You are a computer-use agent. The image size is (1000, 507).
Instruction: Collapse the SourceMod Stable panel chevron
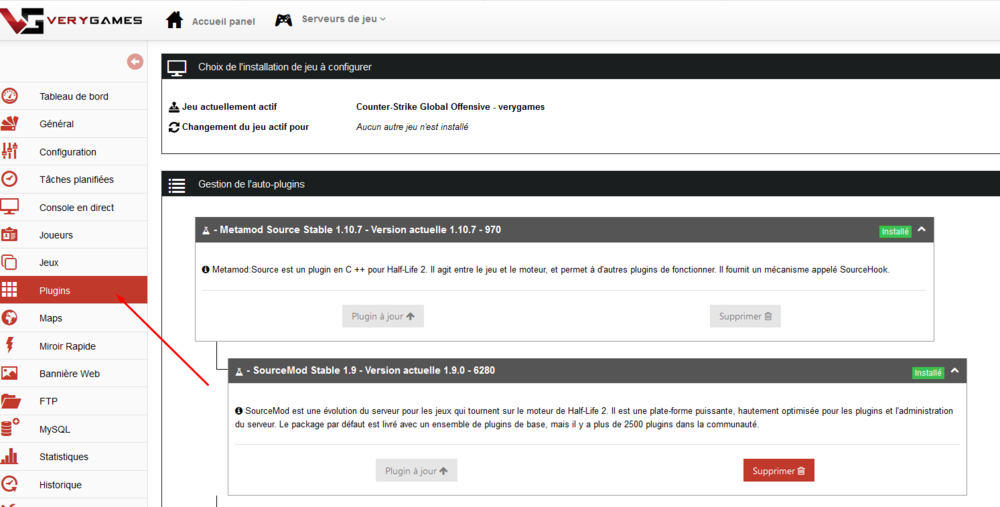955,371
